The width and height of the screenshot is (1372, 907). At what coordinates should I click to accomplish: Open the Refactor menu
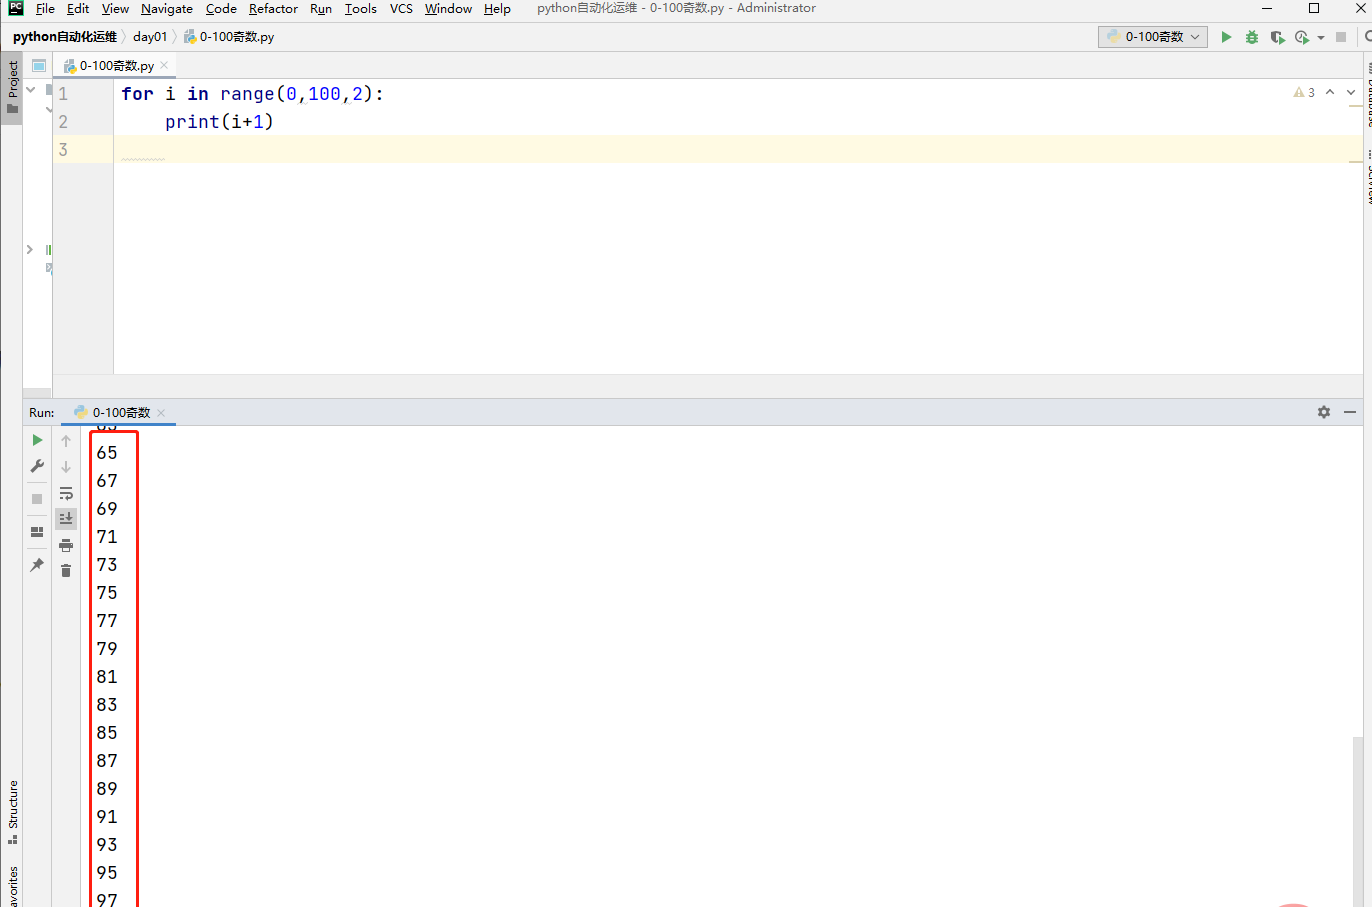point(273,9)
